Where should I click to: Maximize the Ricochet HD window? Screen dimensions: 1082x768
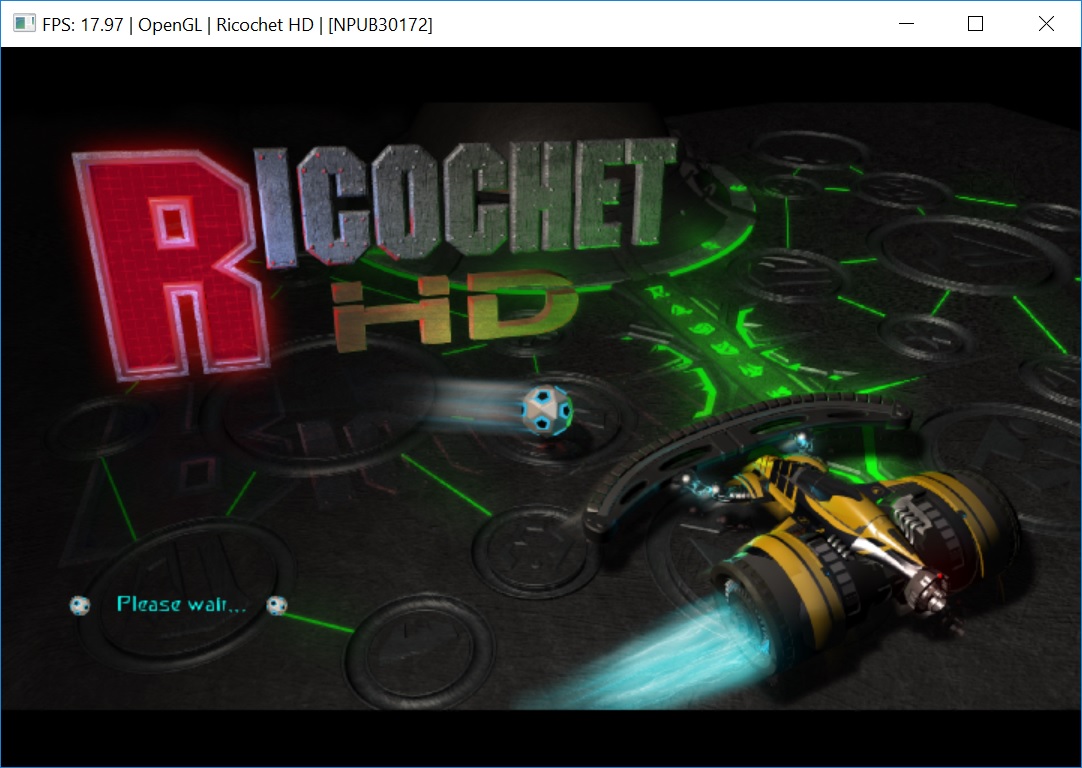[x=976, y=24]
